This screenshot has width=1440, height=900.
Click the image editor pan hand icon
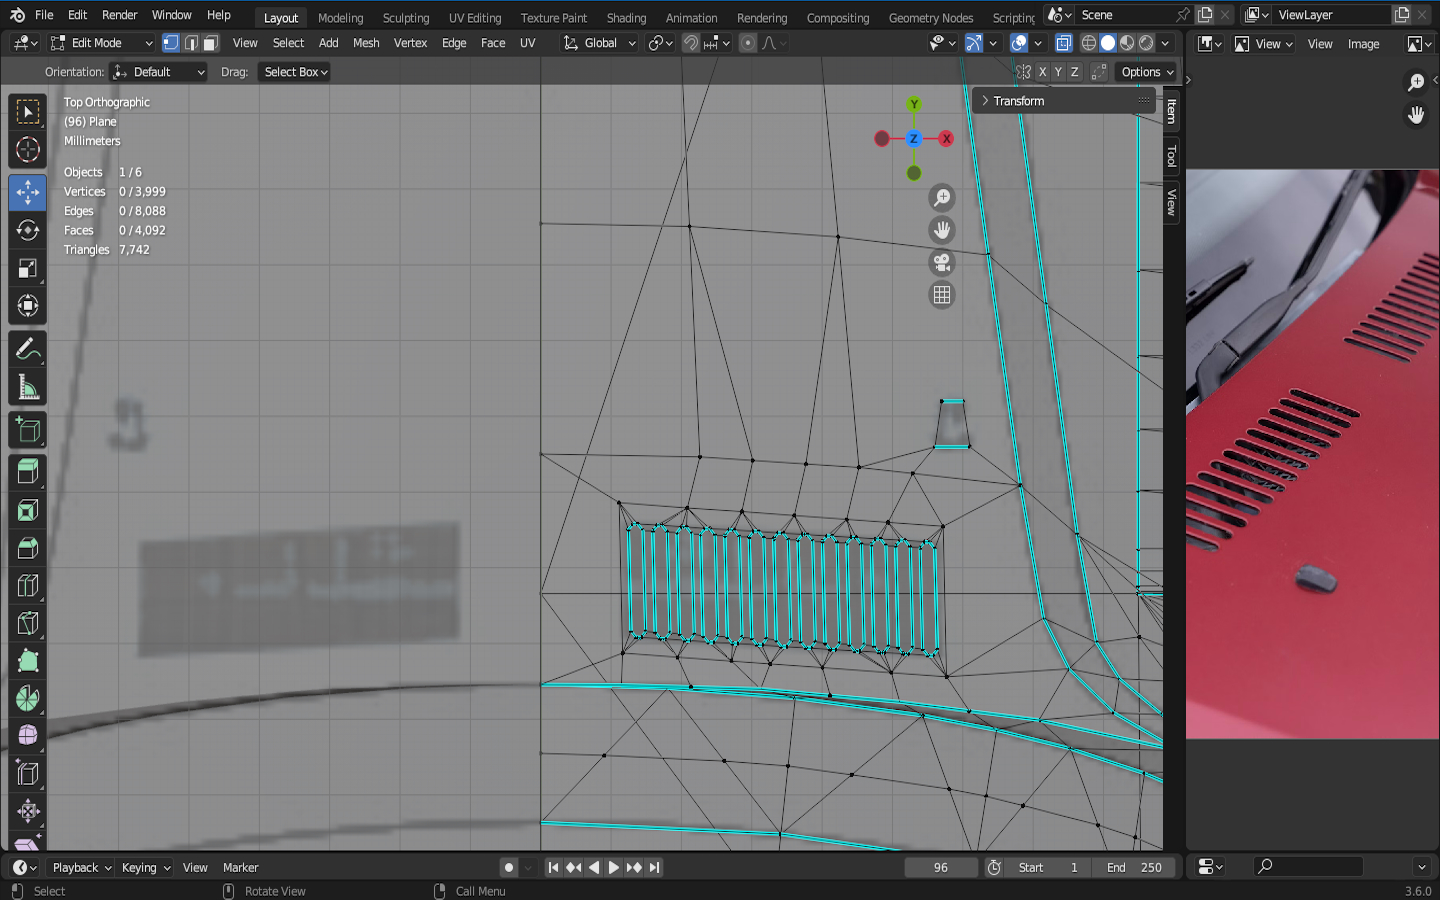coord(1416,115)
